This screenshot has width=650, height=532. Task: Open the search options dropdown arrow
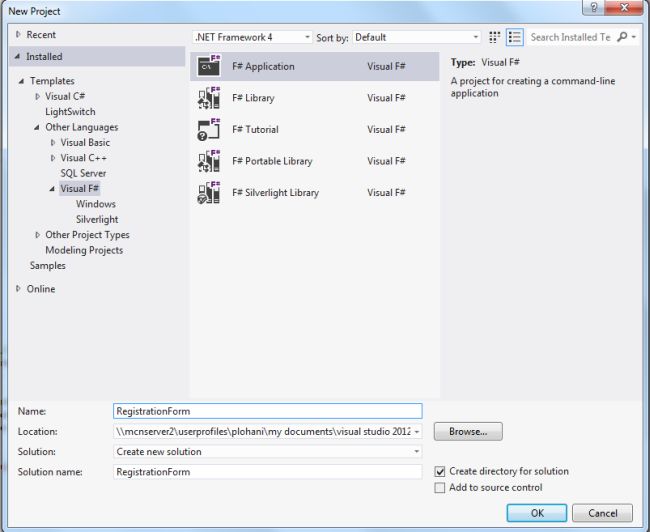(x=634, y=37)
